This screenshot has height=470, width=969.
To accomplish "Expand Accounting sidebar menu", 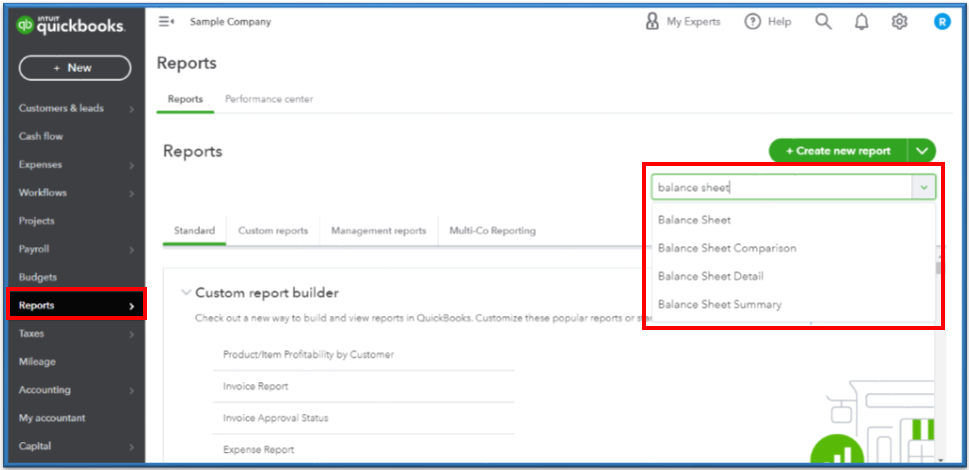I will [77, 390].
